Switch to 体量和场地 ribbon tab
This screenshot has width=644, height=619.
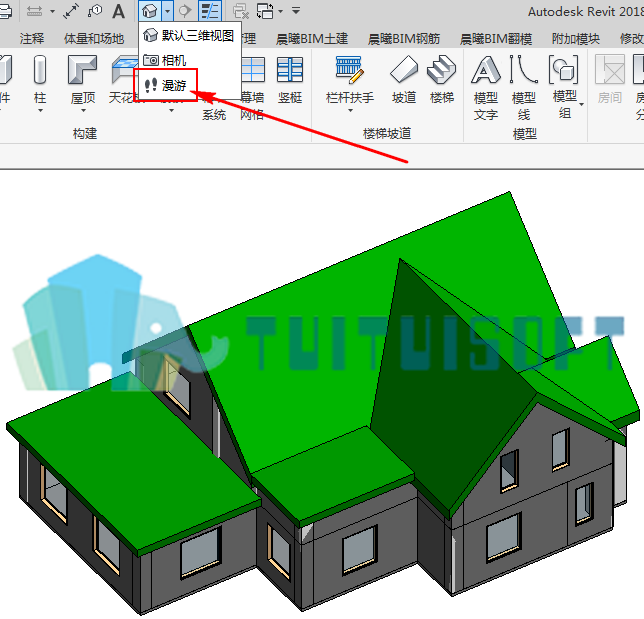[94, 39]
